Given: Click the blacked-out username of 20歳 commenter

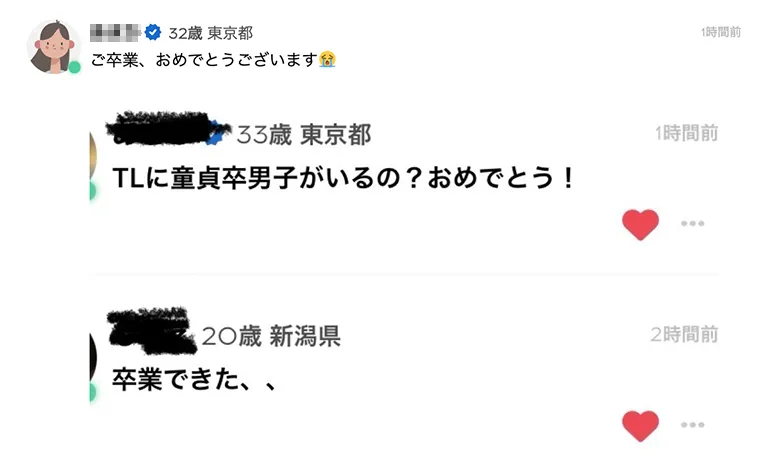Looking at the screenshot, I should coord(151,331).
